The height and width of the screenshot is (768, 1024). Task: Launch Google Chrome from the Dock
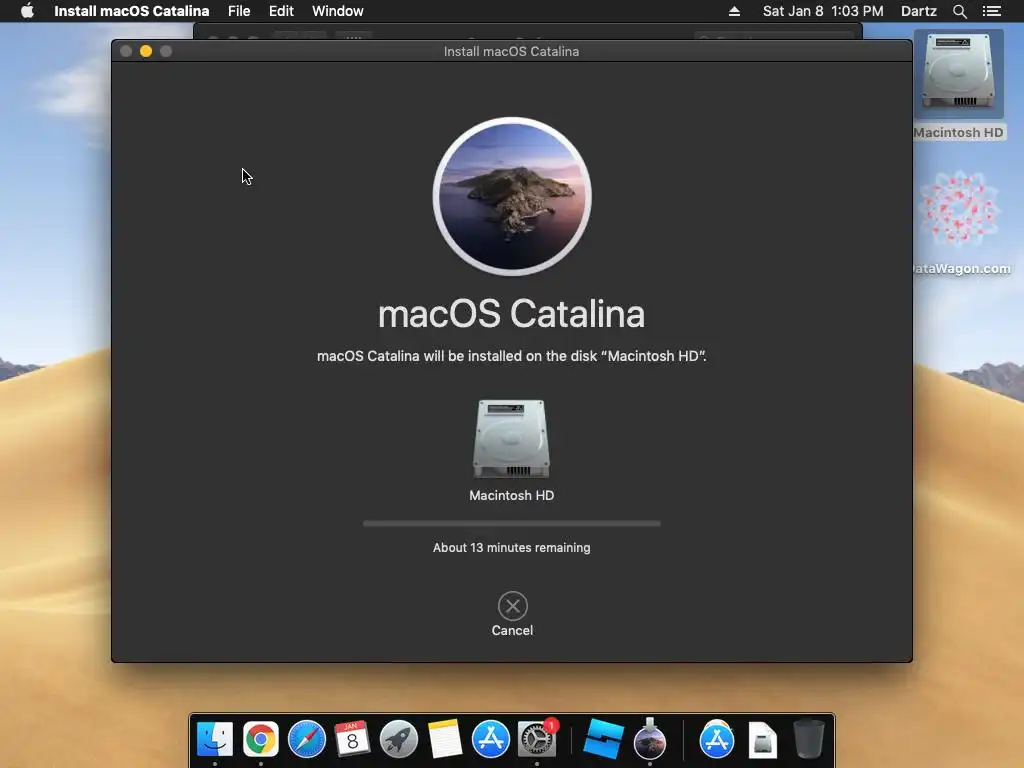[261, 739]
